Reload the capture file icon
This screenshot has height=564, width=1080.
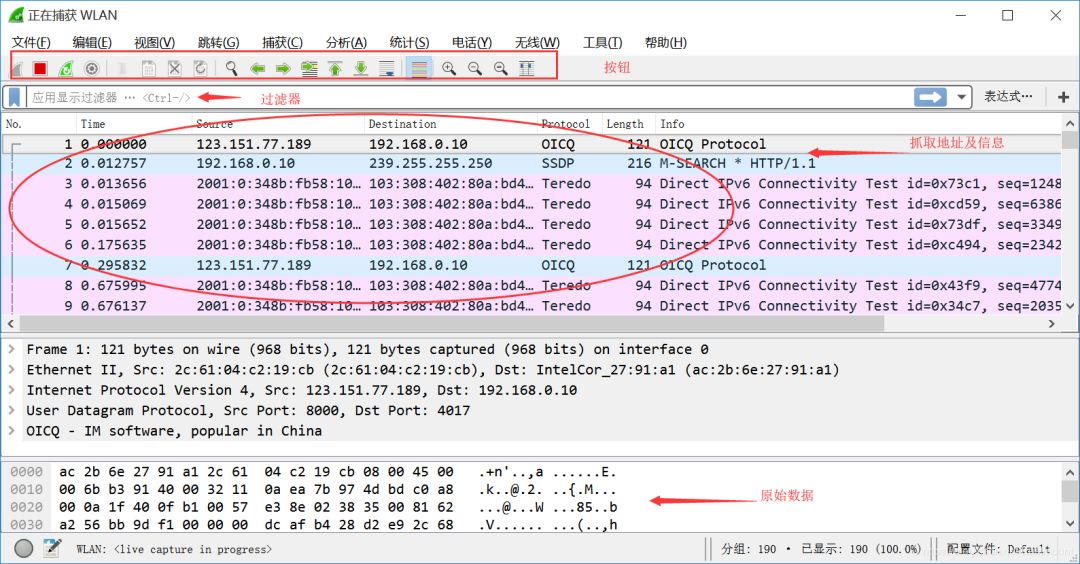pyautogui.click(x=200, y=68)
